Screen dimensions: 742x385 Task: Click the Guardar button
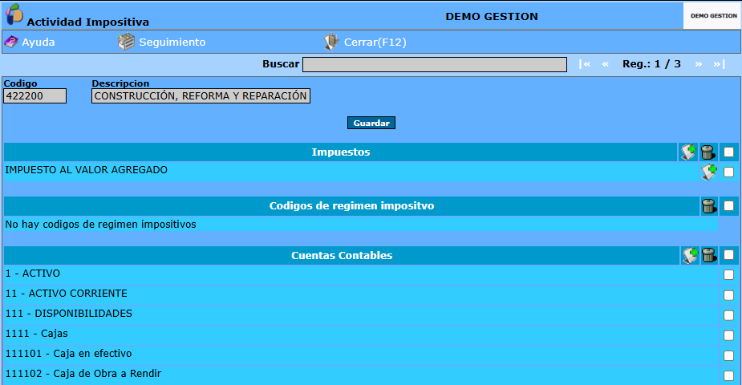[371, 123]
